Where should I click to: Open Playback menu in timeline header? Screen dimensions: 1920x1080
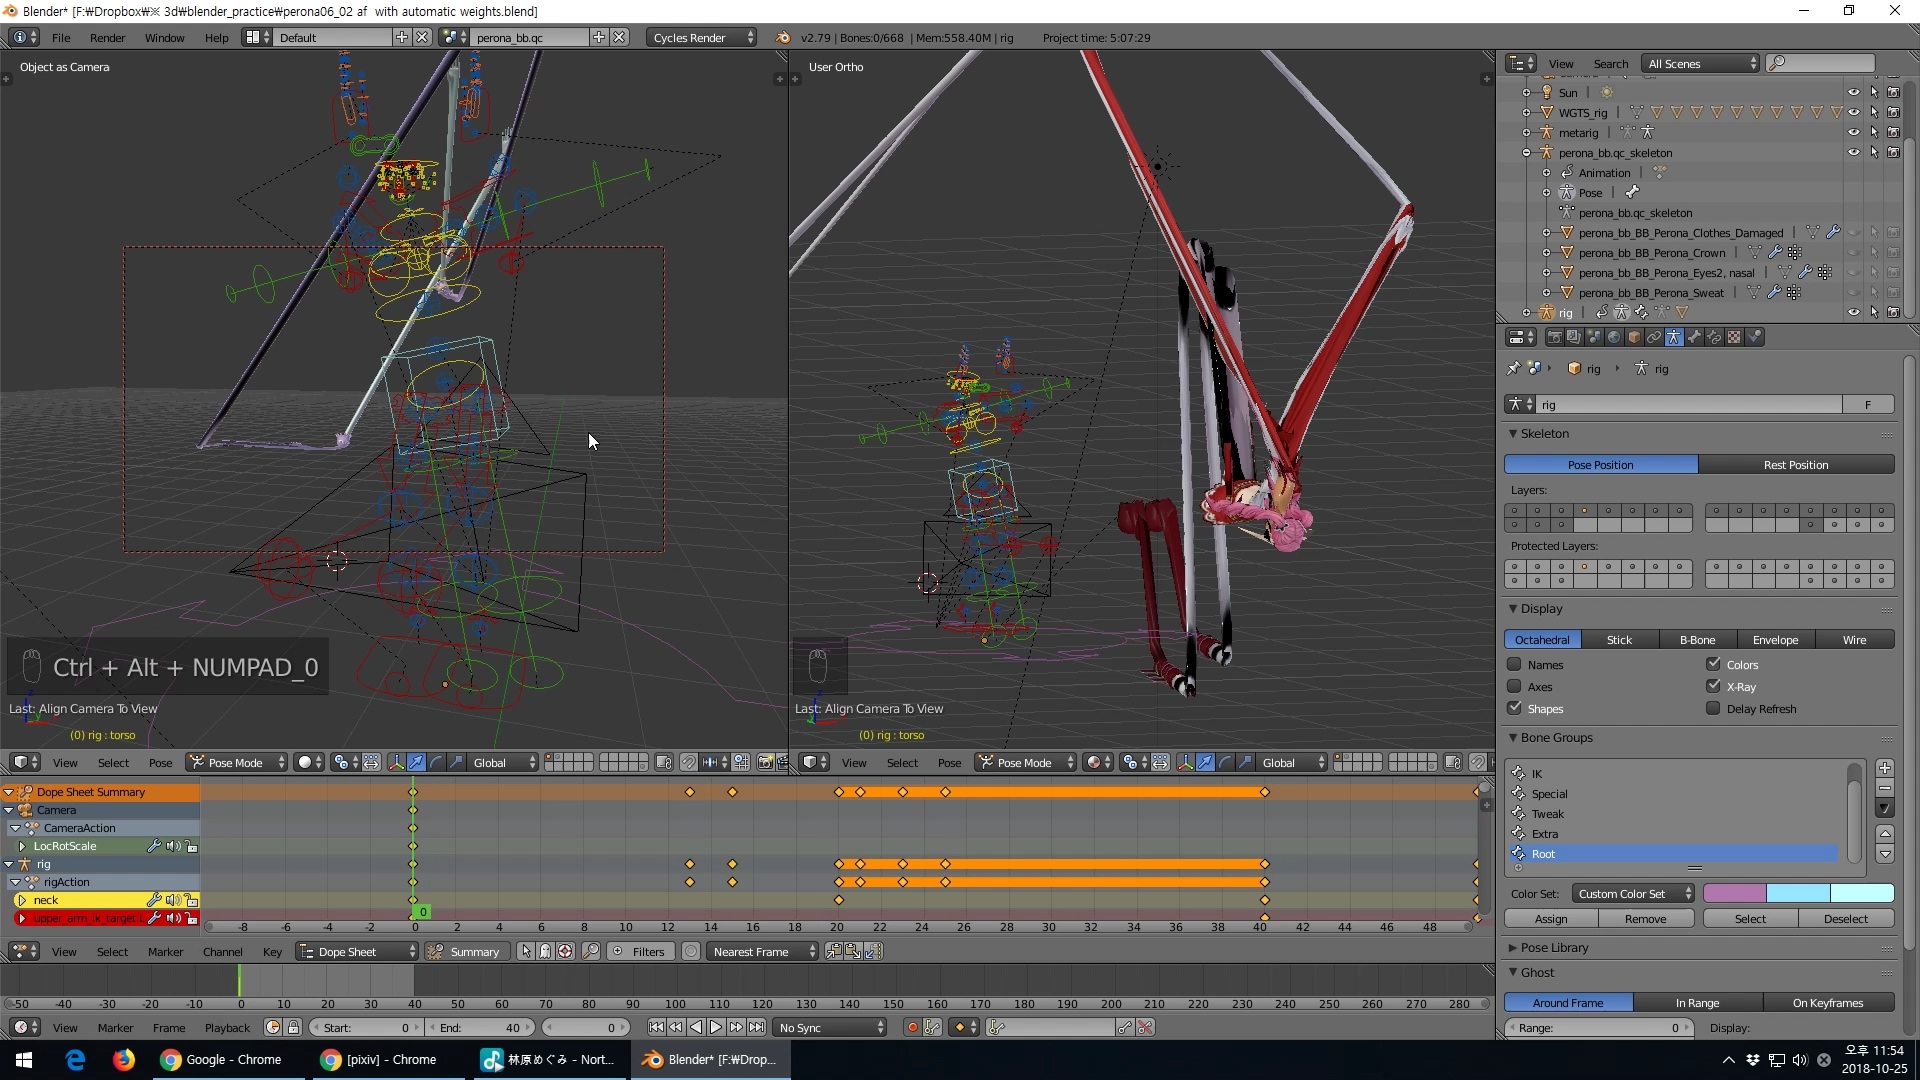coord(227,1027)
